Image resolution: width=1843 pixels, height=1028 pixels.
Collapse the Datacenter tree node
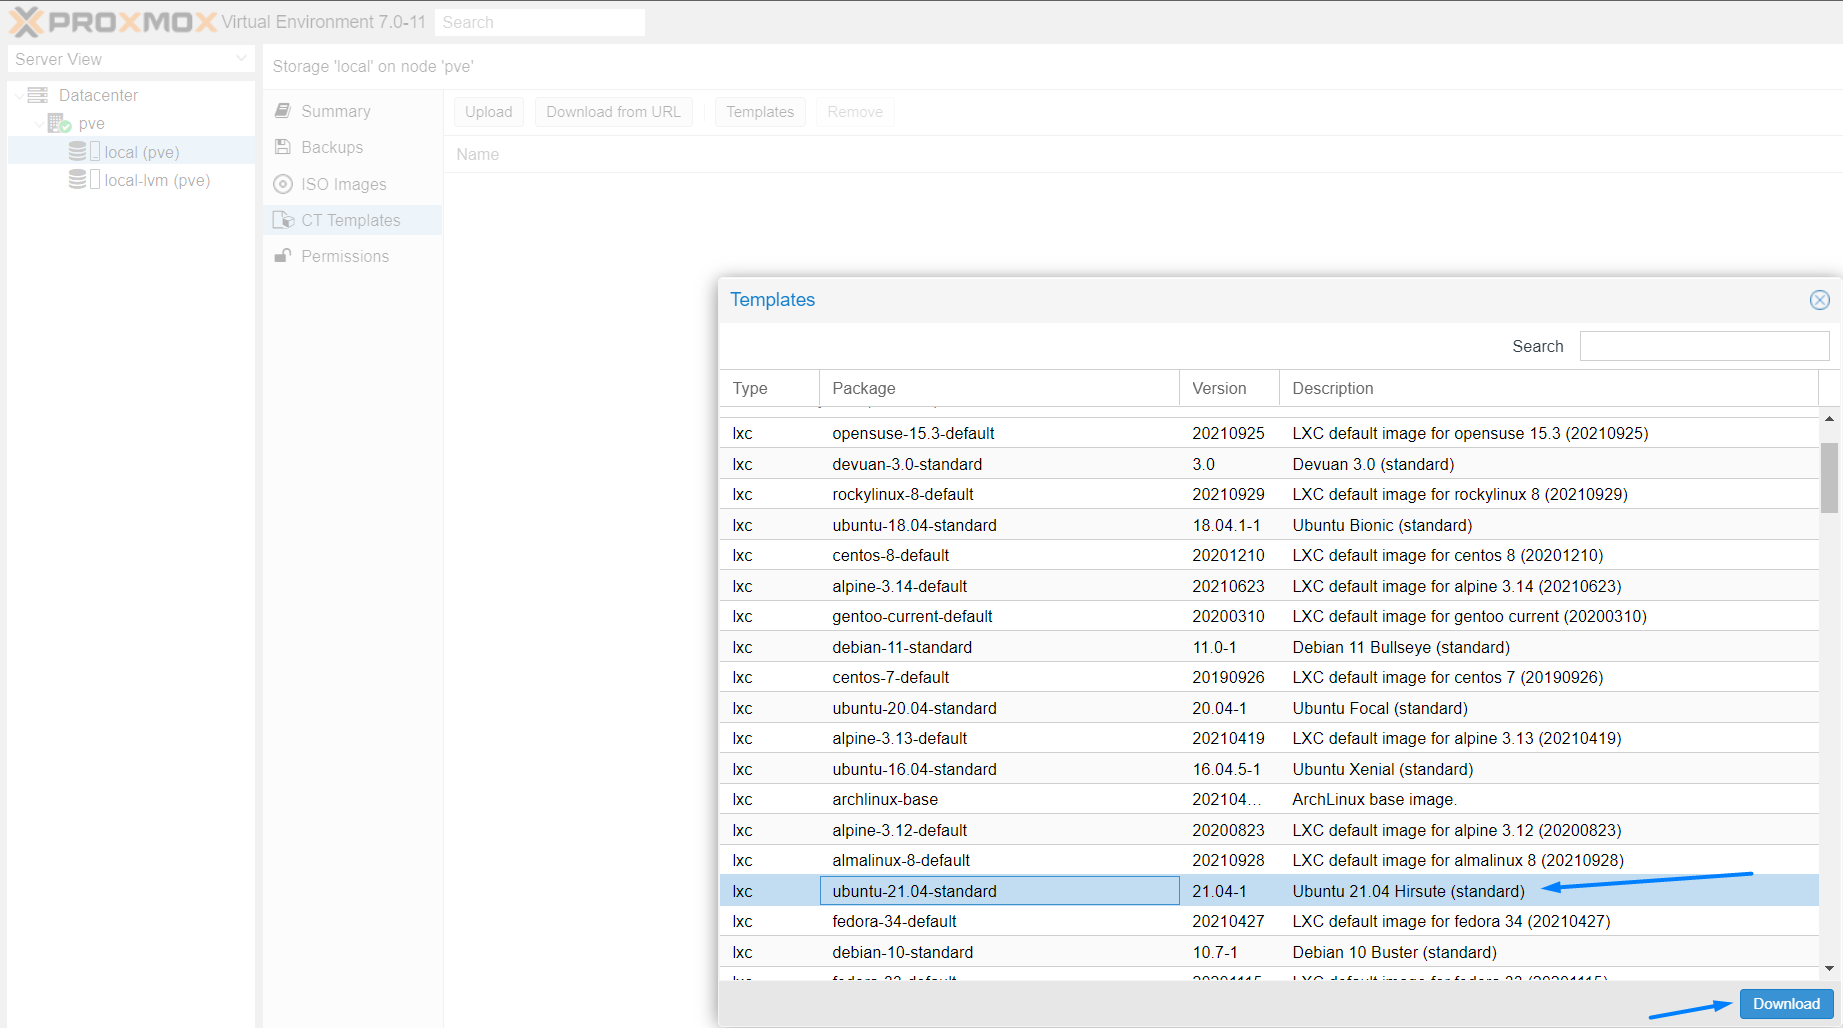pos(19,96)
